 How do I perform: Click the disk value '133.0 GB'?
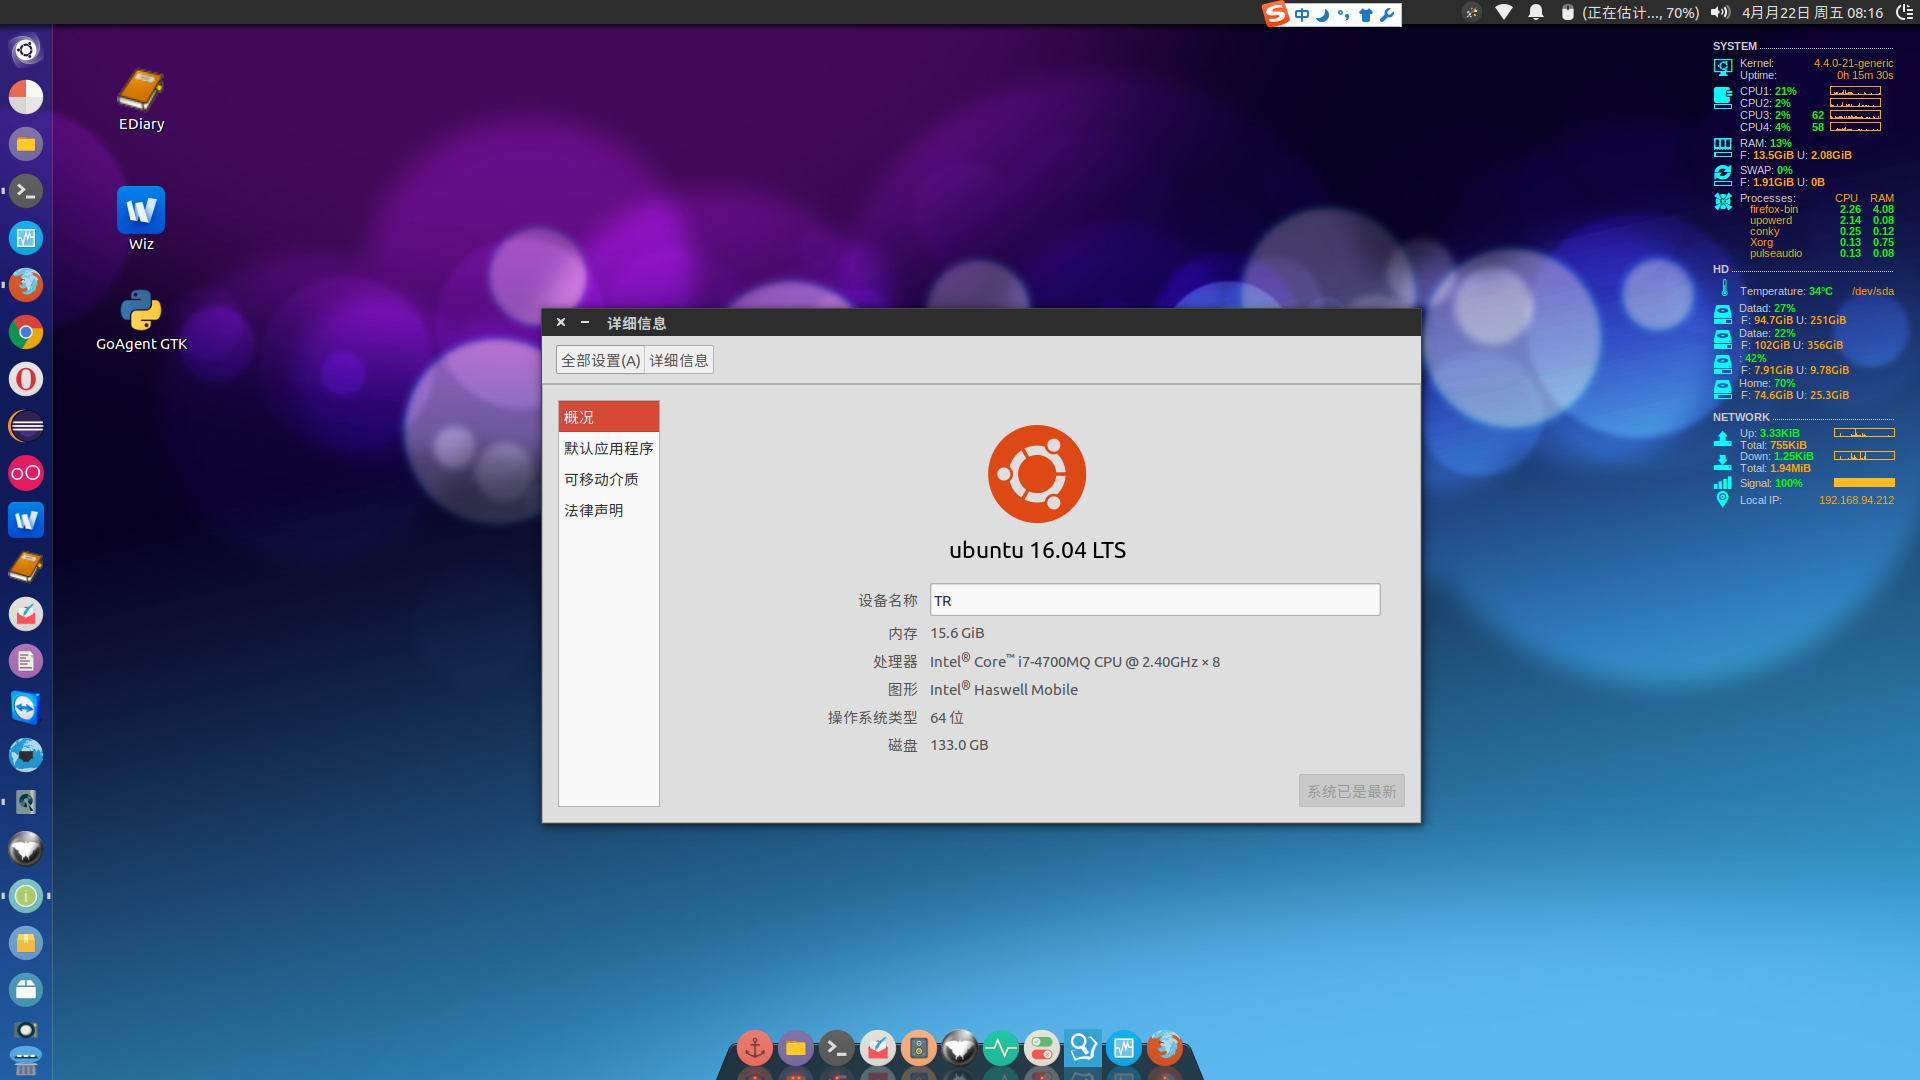point(959,745)
